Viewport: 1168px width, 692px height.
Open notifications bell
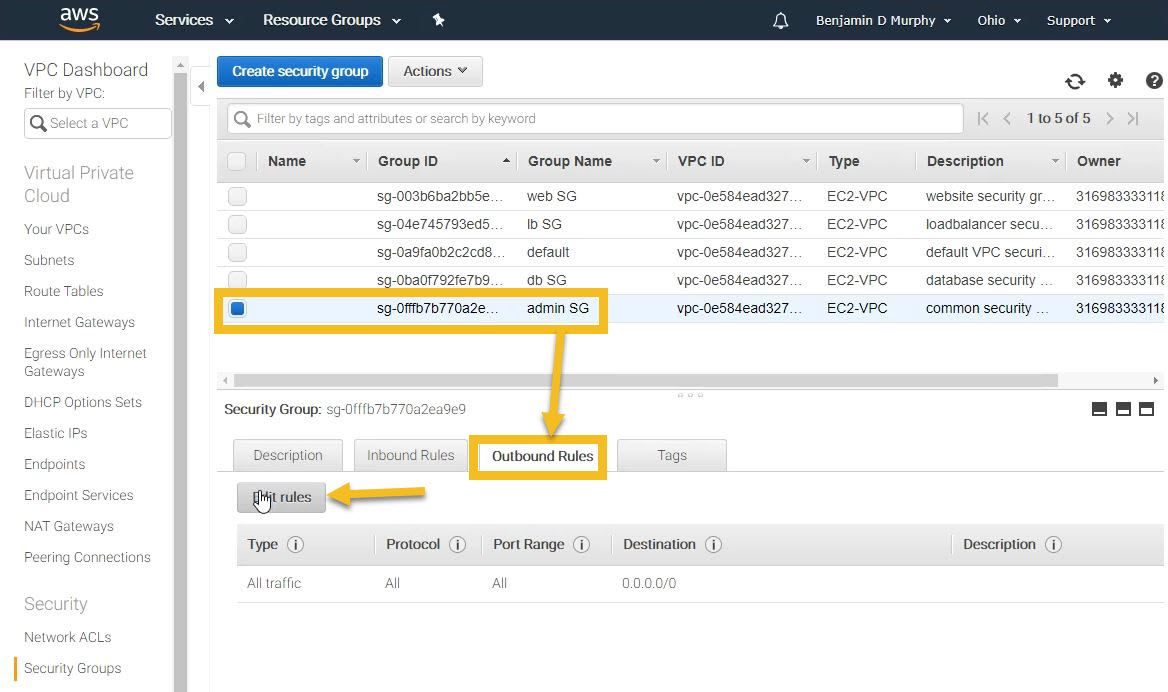click(780, 21)
